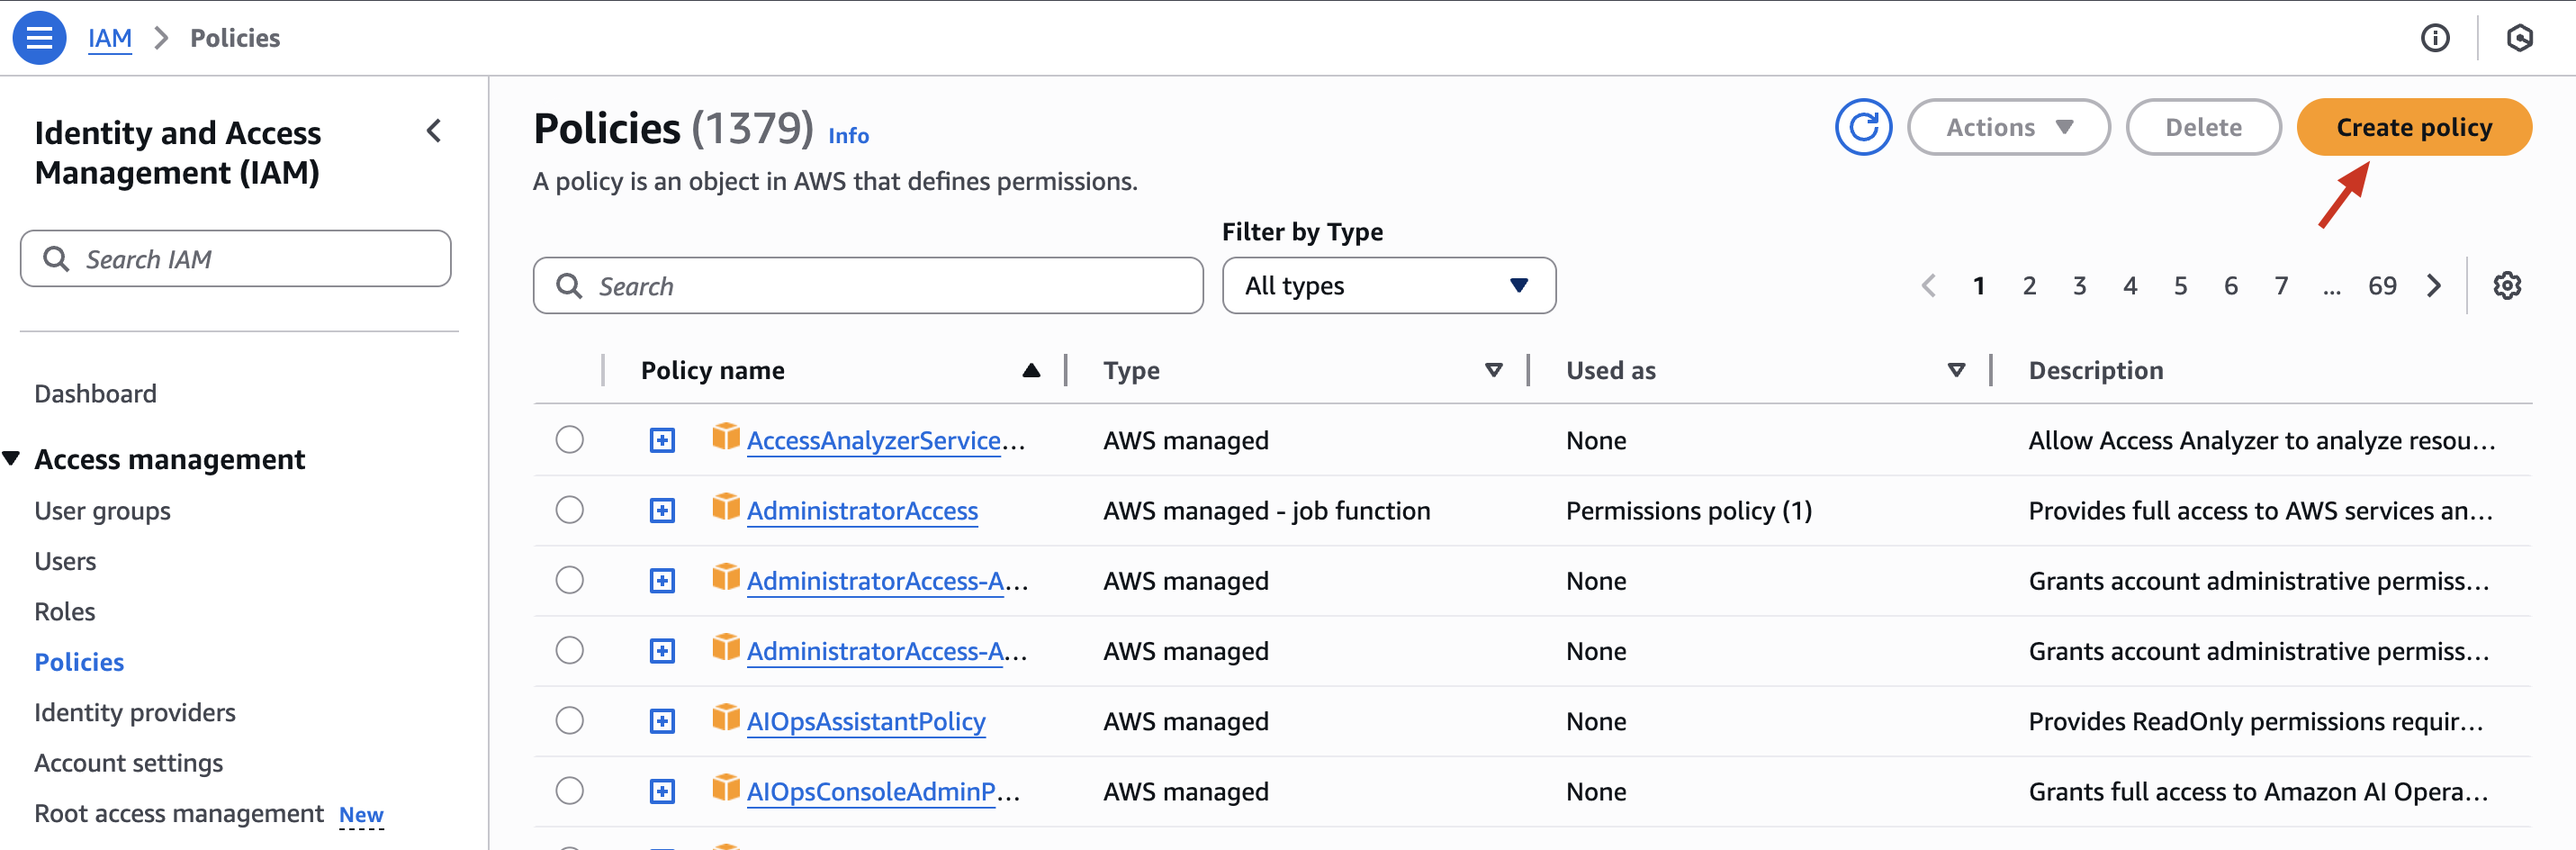The width and height of the screenshot is (2576, 850).
Task: Select the AdministratorAccess radio button
Action: point(569,510)
